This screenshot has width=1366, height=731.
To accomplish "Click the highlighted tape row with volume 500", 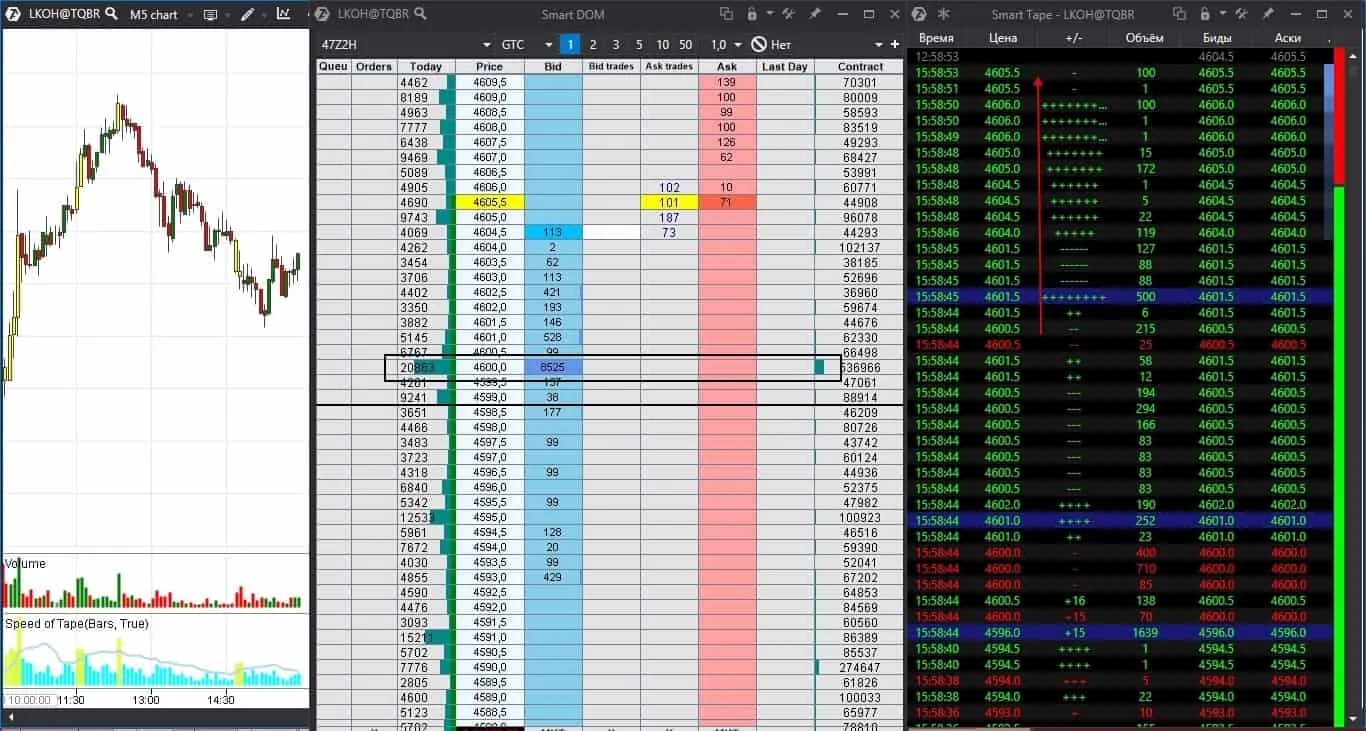I will click(1120, 297).
